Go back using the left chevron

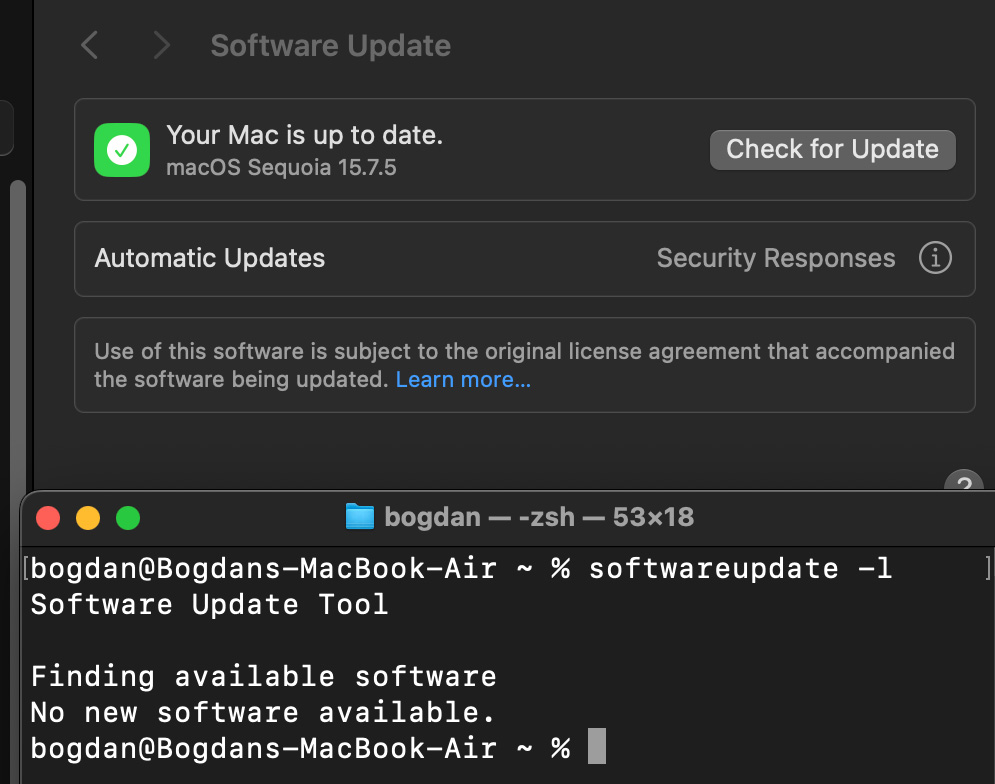point(89,45)
